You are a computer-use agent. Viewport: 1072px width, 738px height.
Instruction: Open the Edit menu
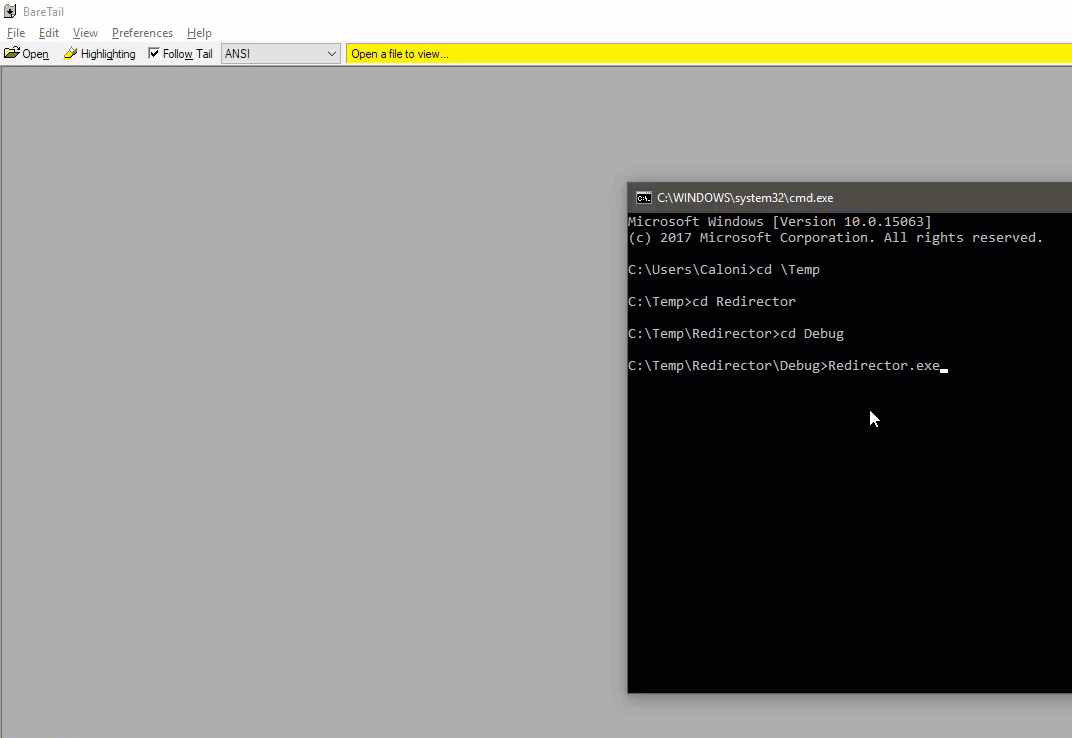pos(49,33)
